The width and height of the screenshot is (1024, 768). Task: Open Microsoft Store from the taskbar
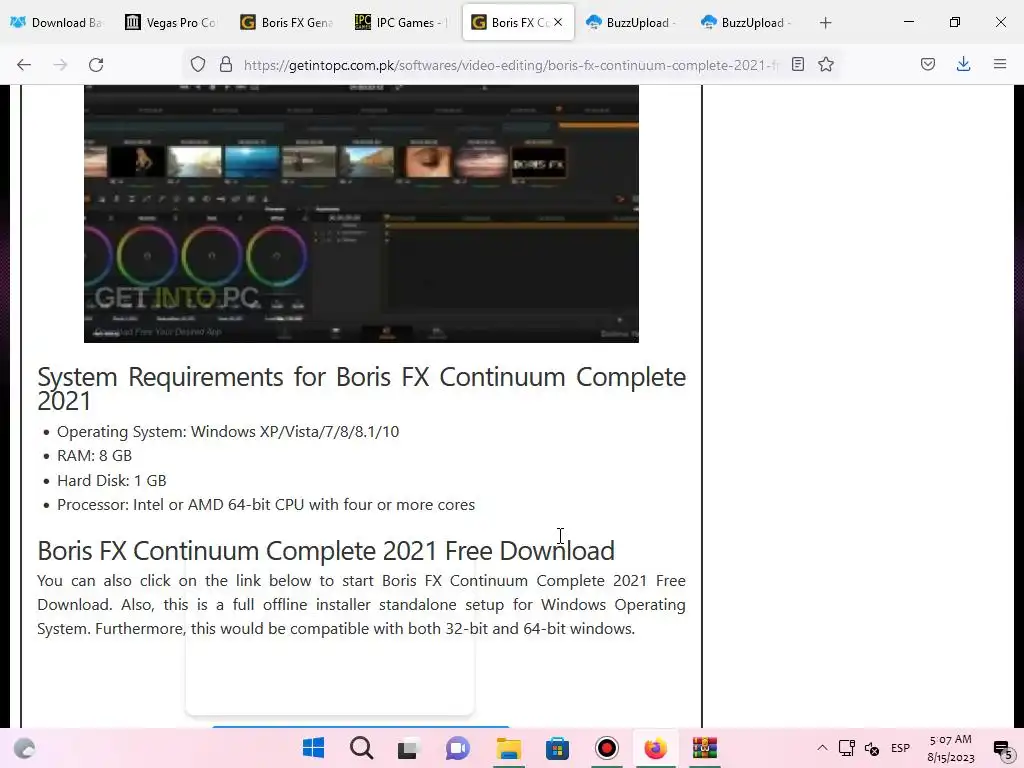click(x=557, y=748)
